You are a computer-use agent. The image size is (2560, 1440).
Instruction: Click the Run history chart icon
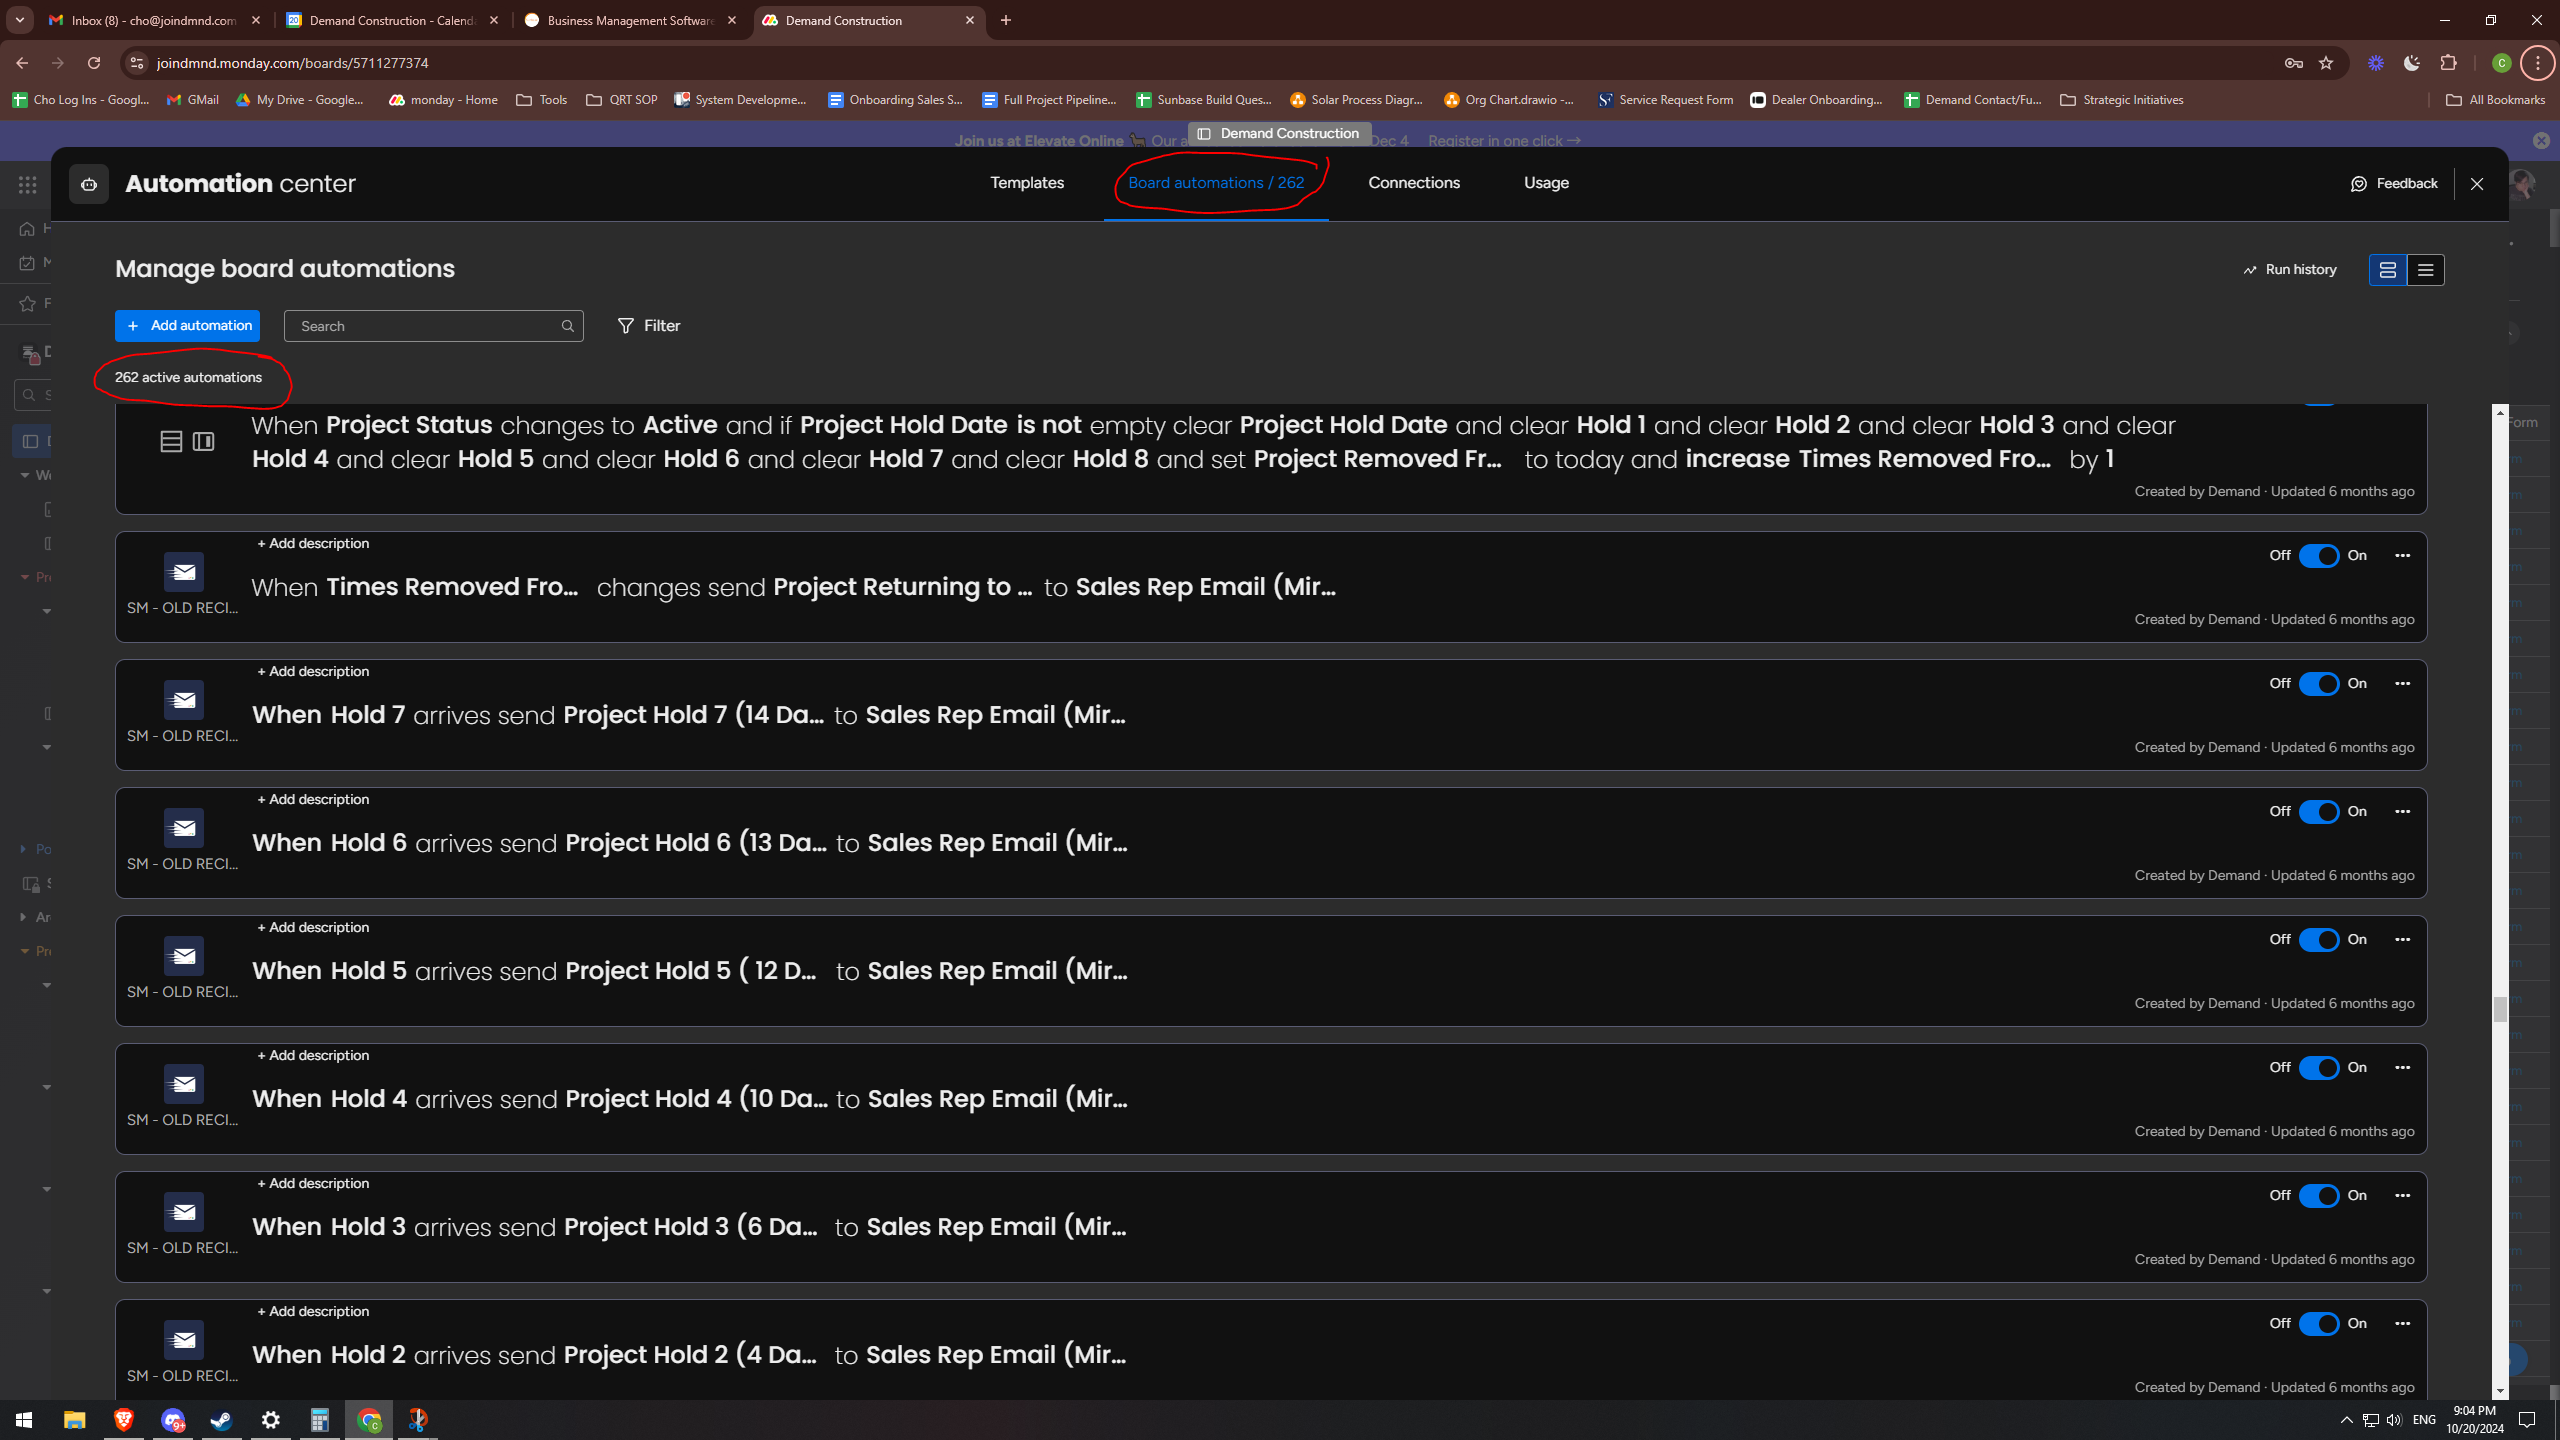(2250, 270)
